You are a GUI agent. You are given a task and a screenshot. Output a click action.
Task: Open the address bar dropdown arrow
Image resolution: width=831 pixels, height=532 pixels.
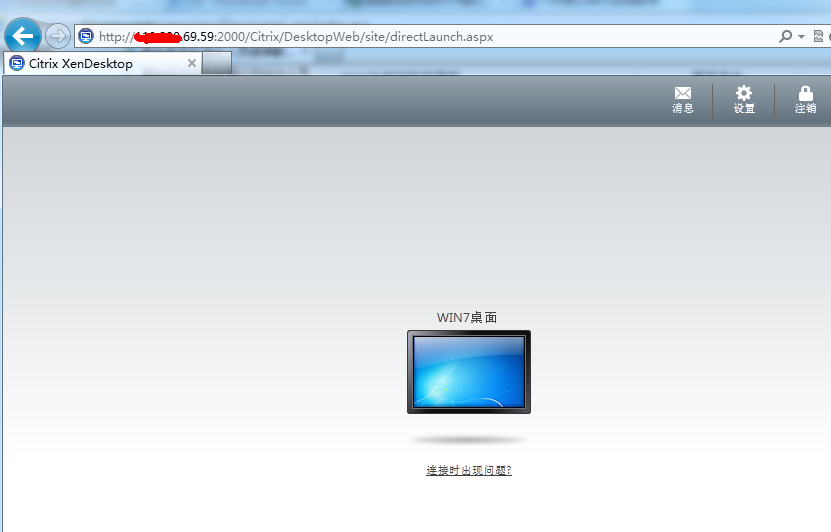click(x=801, y=37)
